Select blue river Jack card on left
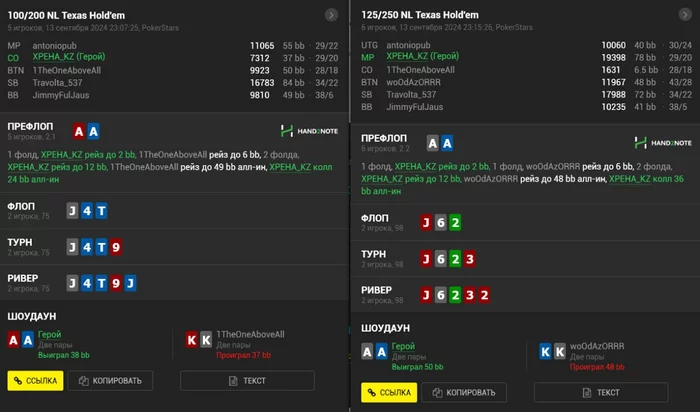The width and height of the screenshot is (700, 412). [x=130, y=283]
